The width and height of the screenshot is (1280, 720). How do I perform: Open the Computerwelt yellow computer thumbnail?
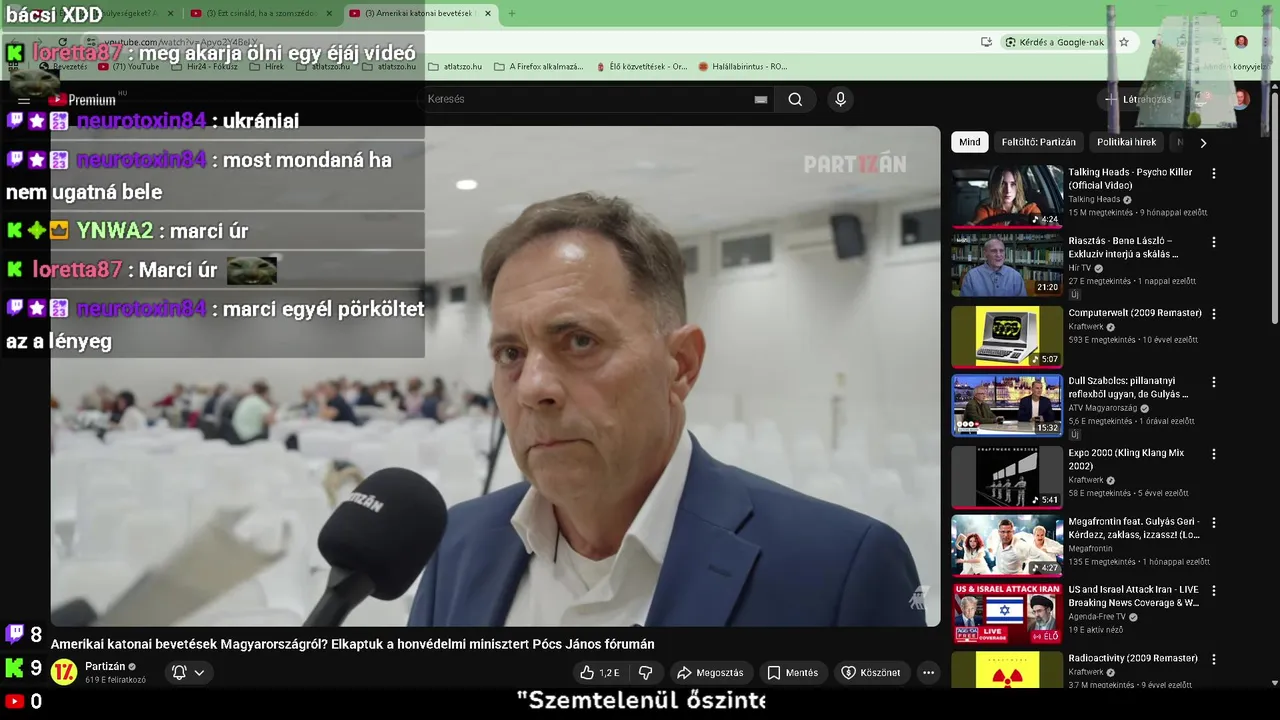pos(1007,336)
